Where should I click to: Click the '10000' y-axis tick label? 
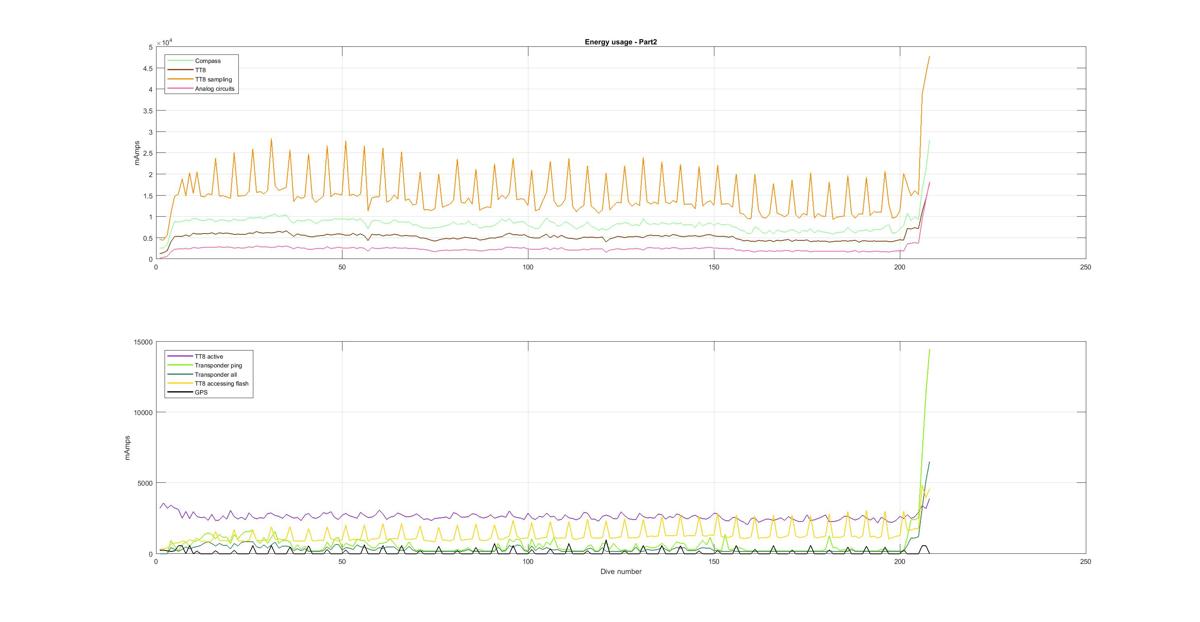pos(141,413)
